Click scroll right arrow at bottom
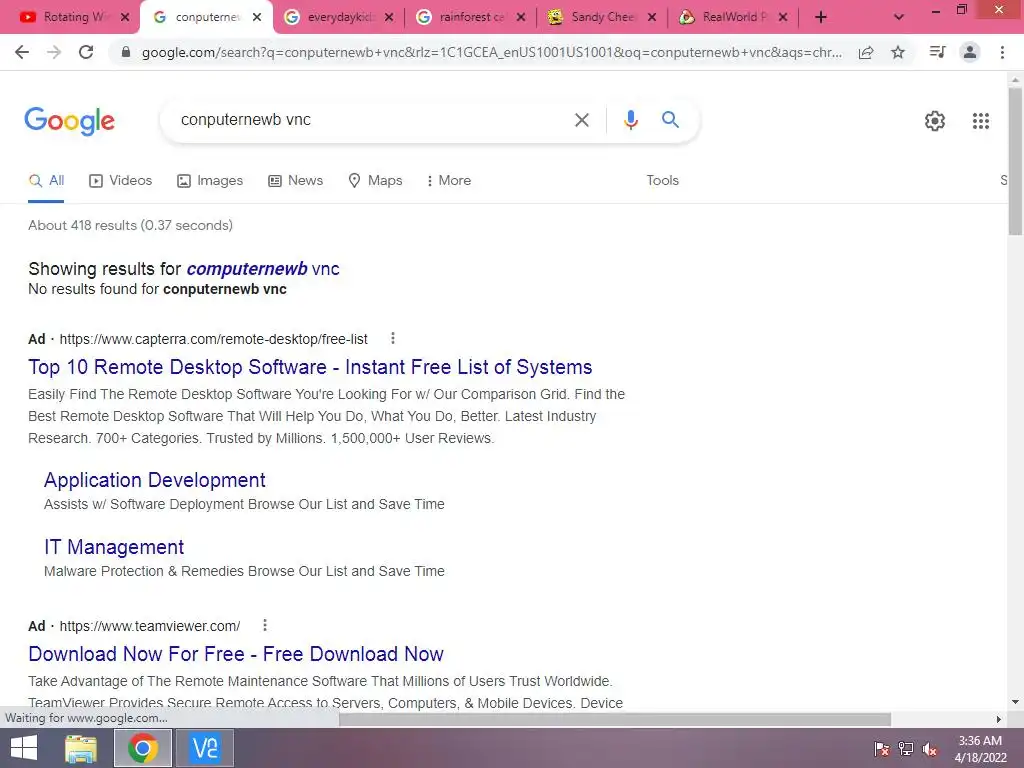 click(x=998, y=720)
